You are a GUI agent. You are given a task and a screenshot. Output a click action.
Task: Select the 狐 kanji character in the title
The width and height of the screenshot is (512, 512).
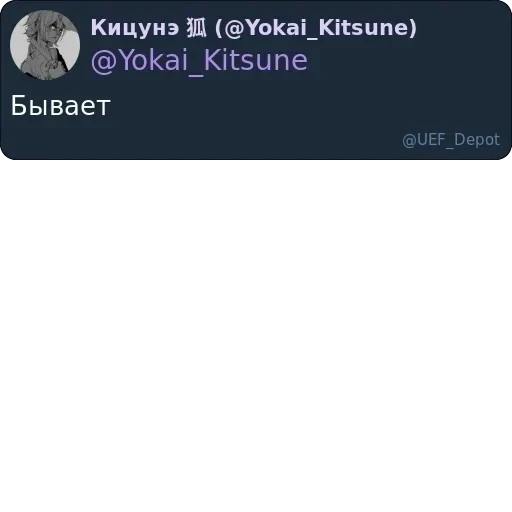(x=197, y=28)
